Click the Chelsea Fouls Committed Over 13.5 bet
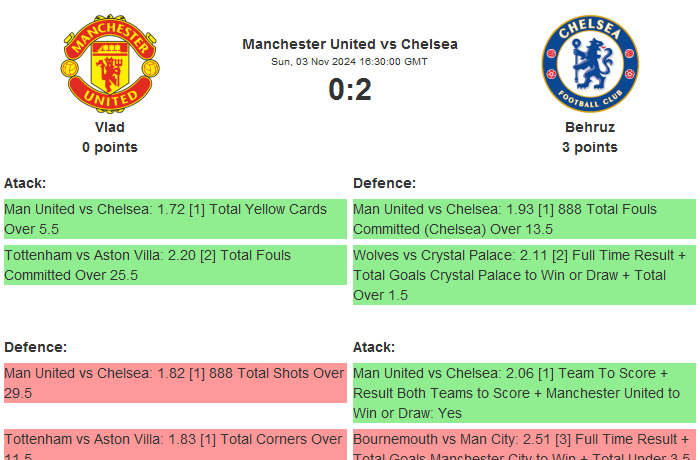The height and width of the screenshot is (460, 700). point(523,219)
